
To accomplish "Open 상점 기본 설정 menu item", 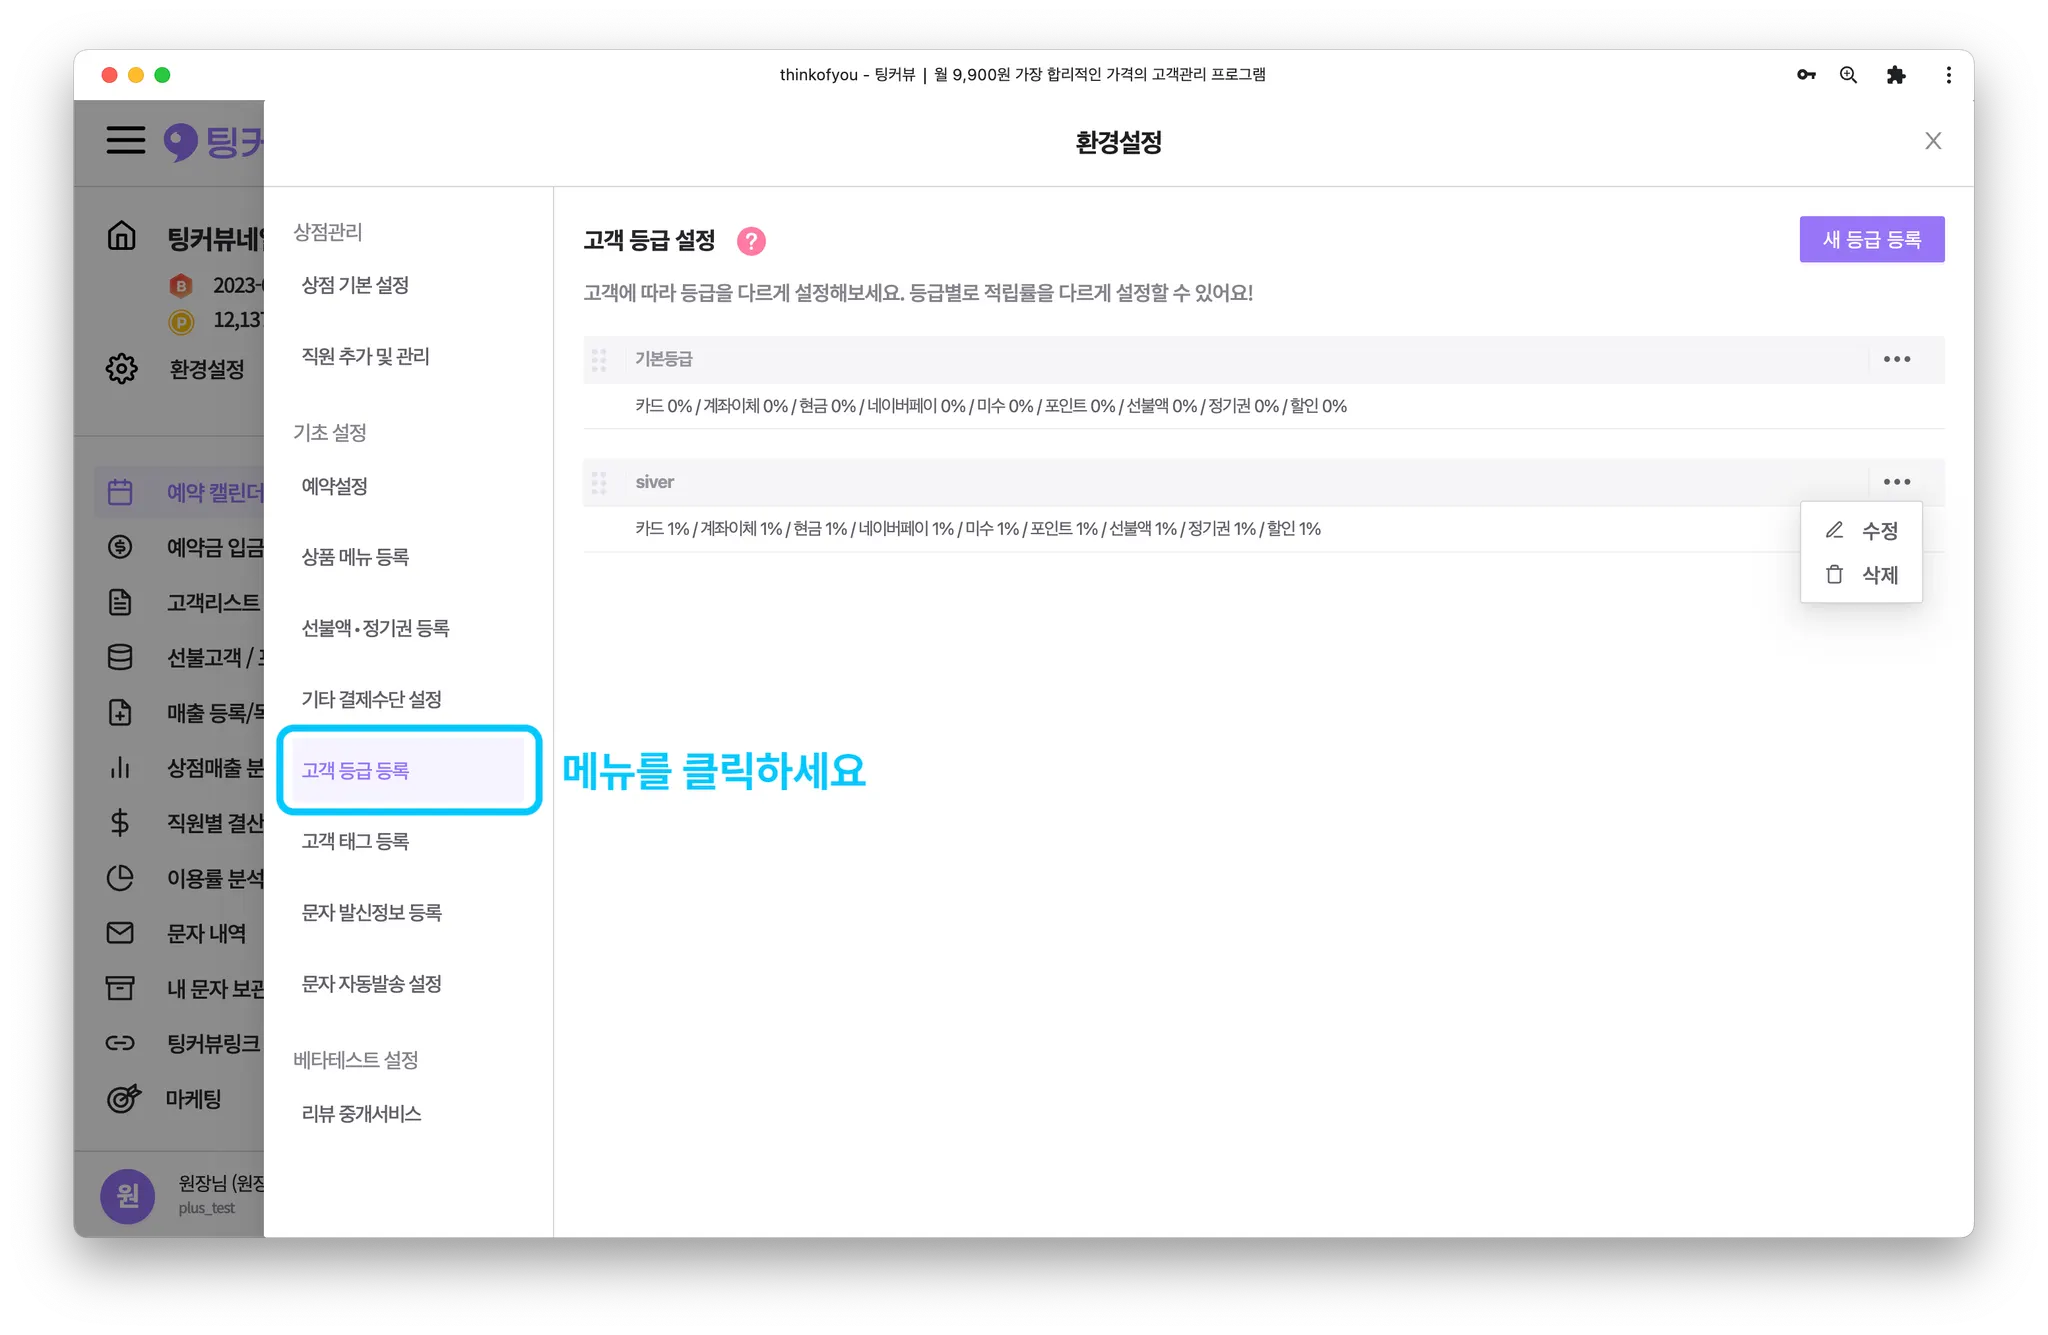I will tap(356, 285).
